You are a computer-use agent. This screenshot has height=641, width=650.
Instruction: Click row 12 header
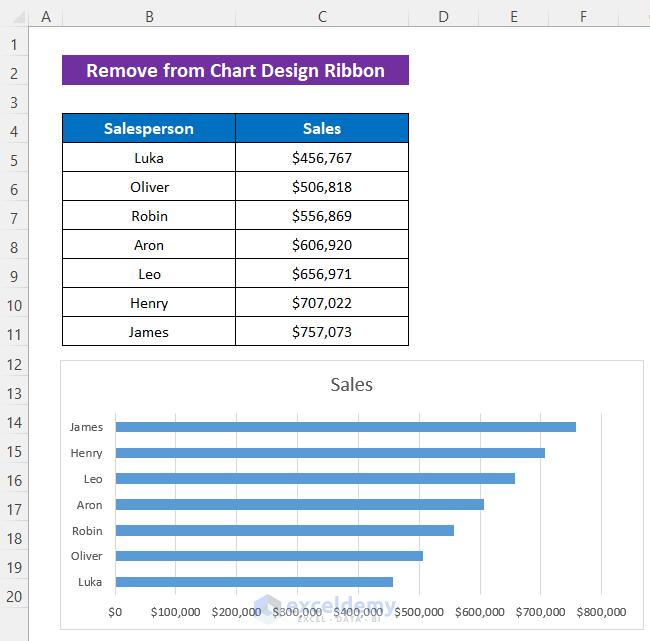tap(14, 364)
